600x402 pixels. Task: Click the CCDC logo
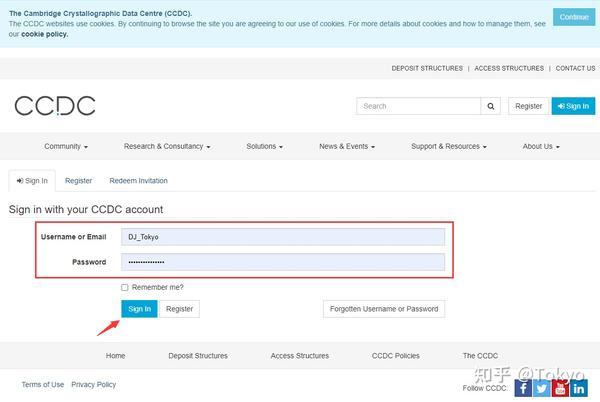point(55,106)
